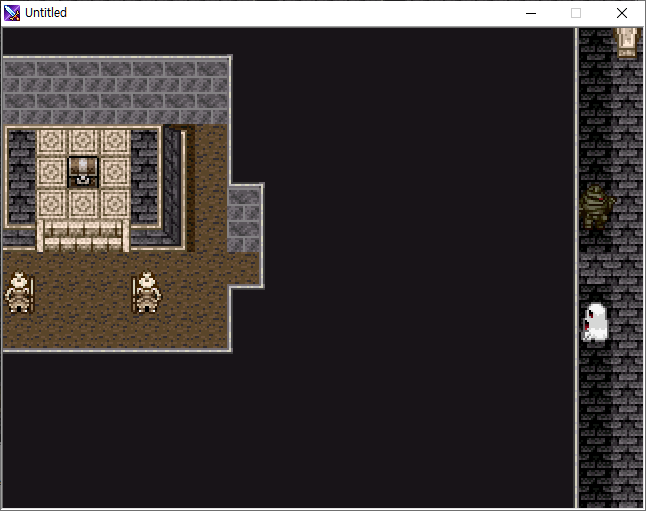
Task: Select the right skeleton guard near stairs
Action: (x=147, y=292)
